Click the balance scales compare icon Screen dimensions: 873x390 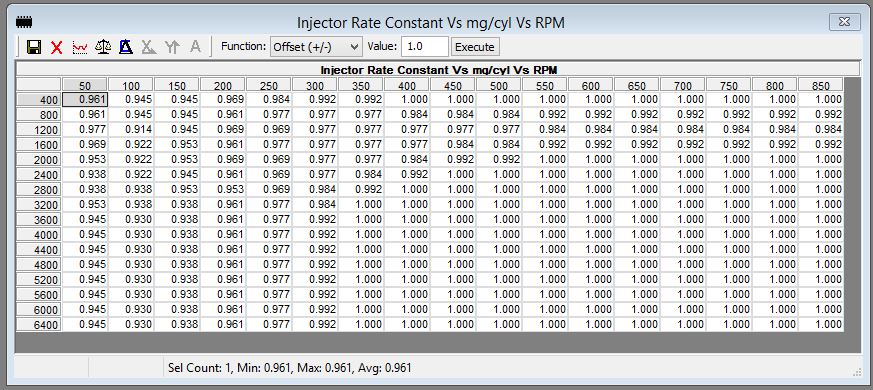pyautogui.click(x=103, y=47)
